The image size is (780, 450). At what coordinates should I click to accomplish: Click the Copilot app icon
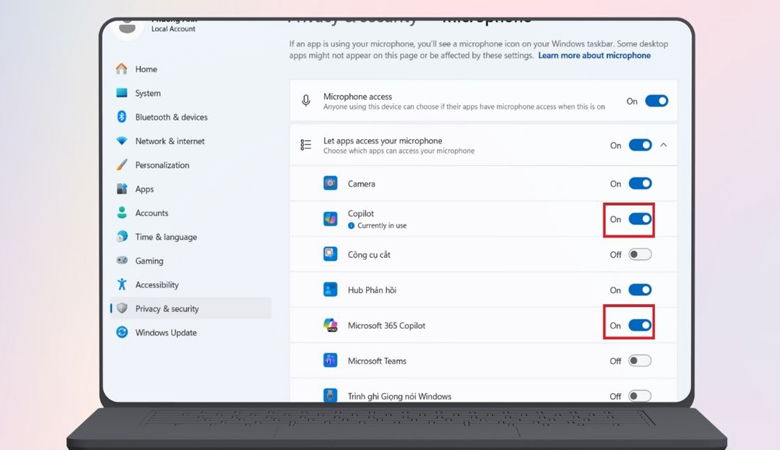tap(330, 219)
